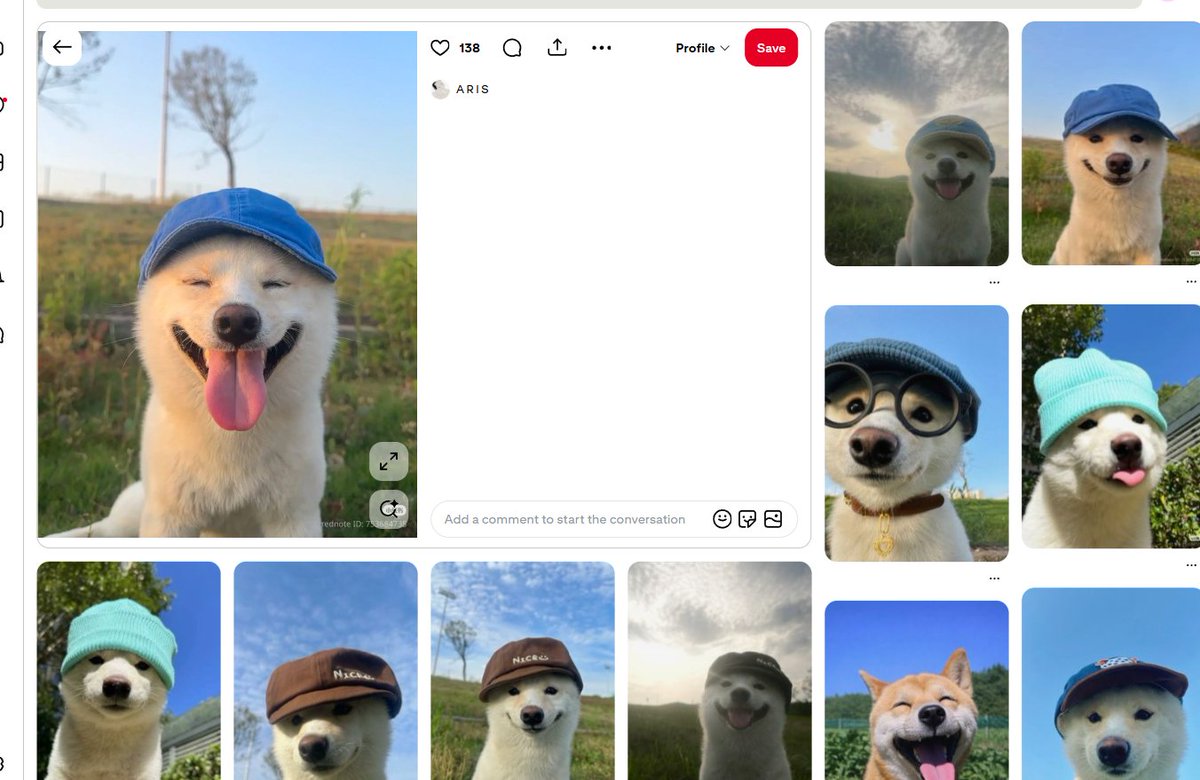Open the teal beanie dog pin in bottom row
Screen dimensions: 1200x780
pos(129,671)
